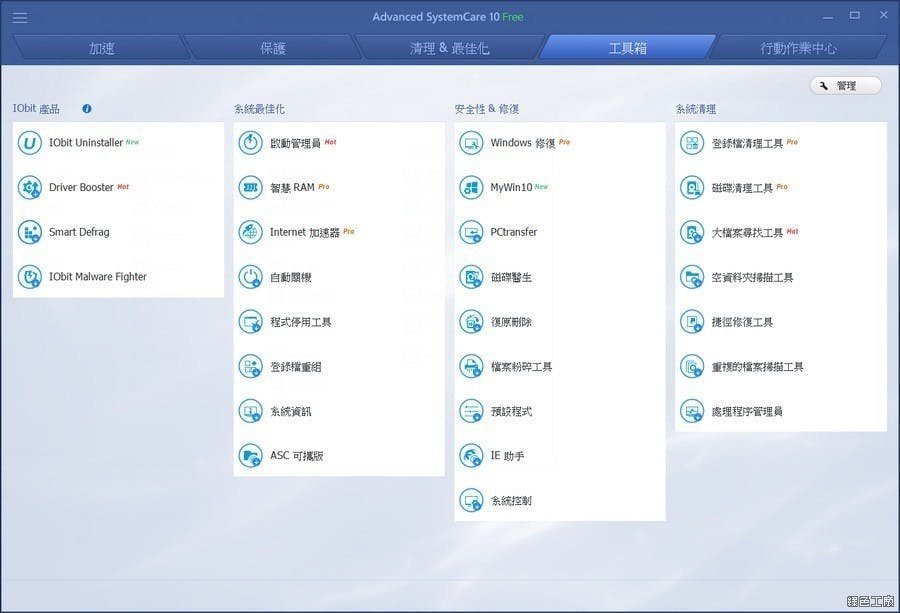
Task: Open the 系統控制 system control icon
Action: (x=471, y=501)
